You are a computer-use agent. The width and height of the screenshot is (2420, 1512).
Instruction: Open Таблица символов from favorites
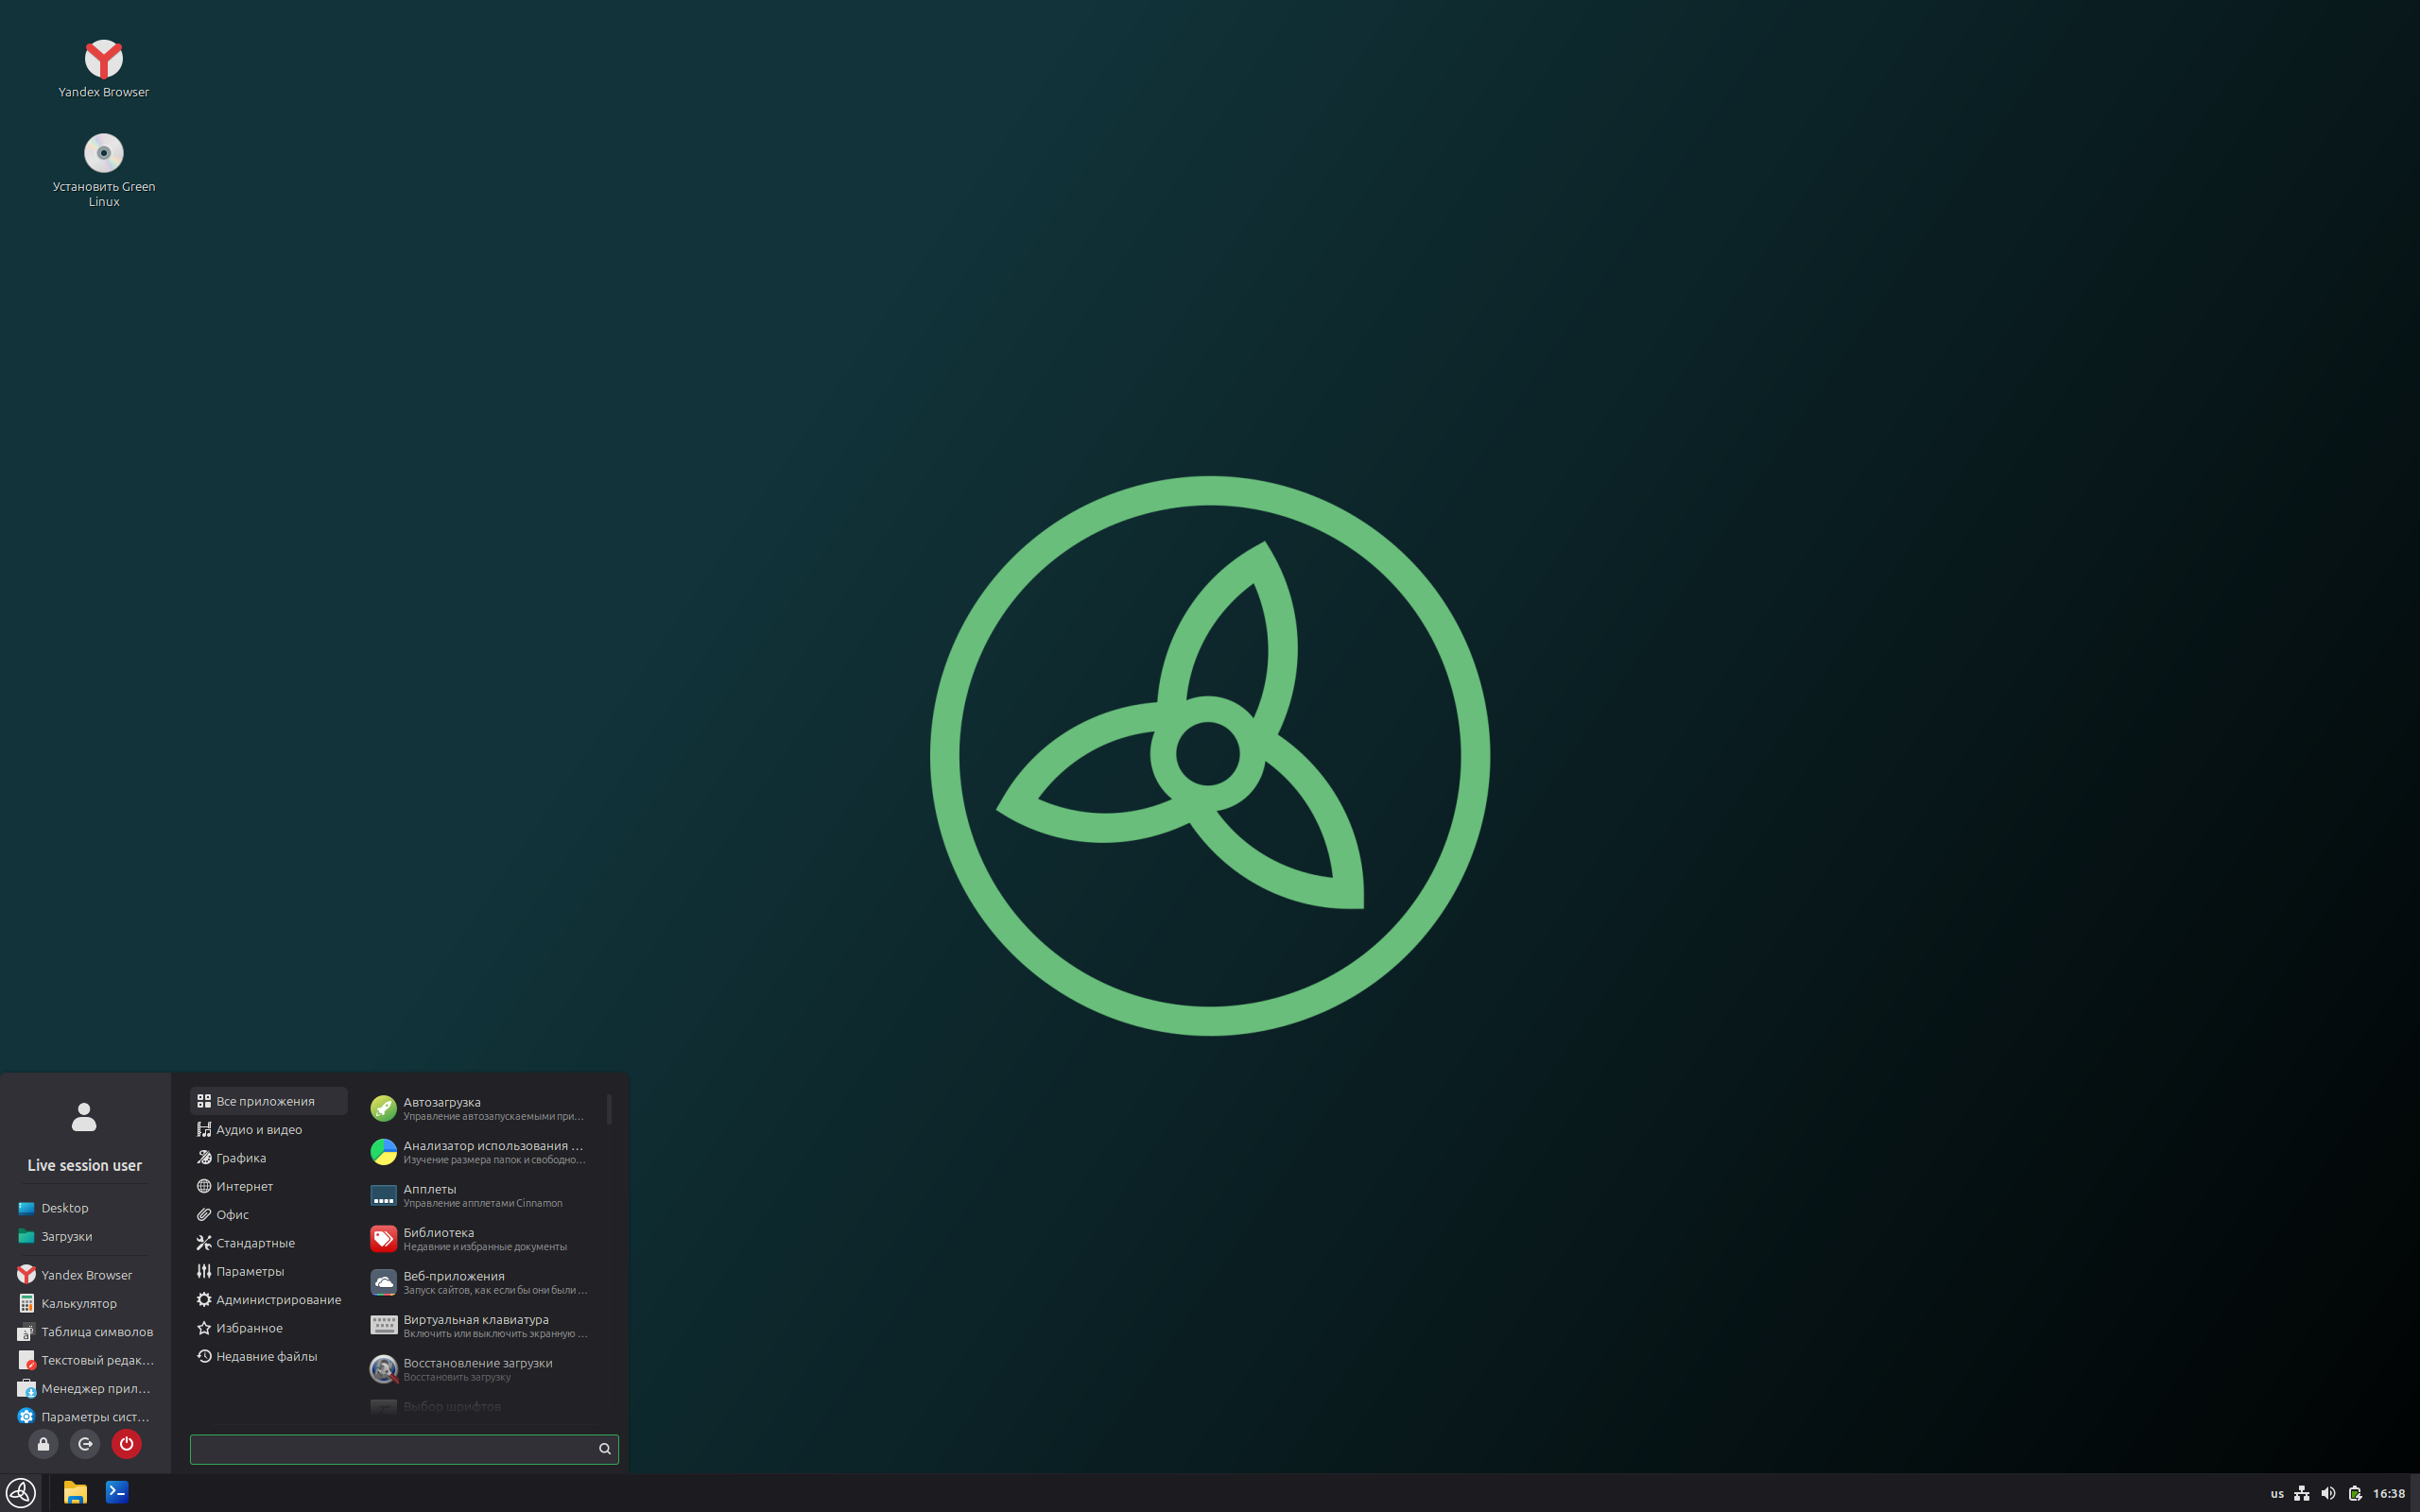(85, 1332)
